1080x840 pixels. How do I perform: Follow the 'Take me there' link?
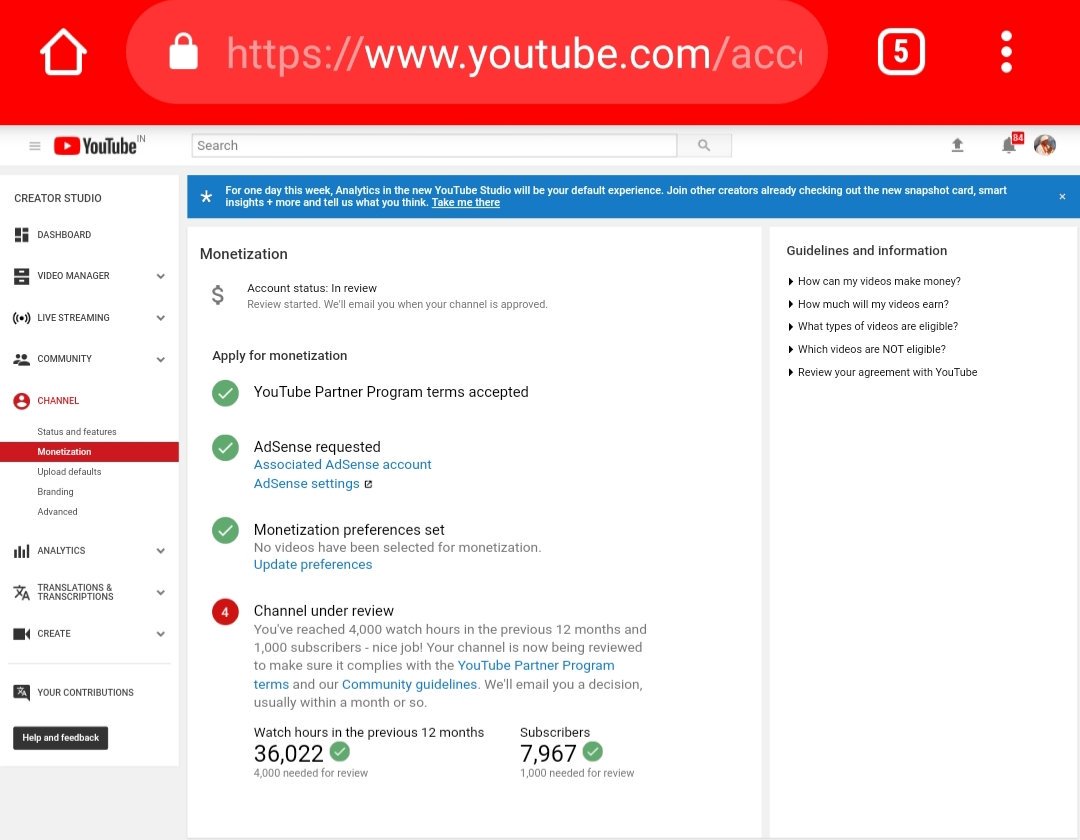466,202
